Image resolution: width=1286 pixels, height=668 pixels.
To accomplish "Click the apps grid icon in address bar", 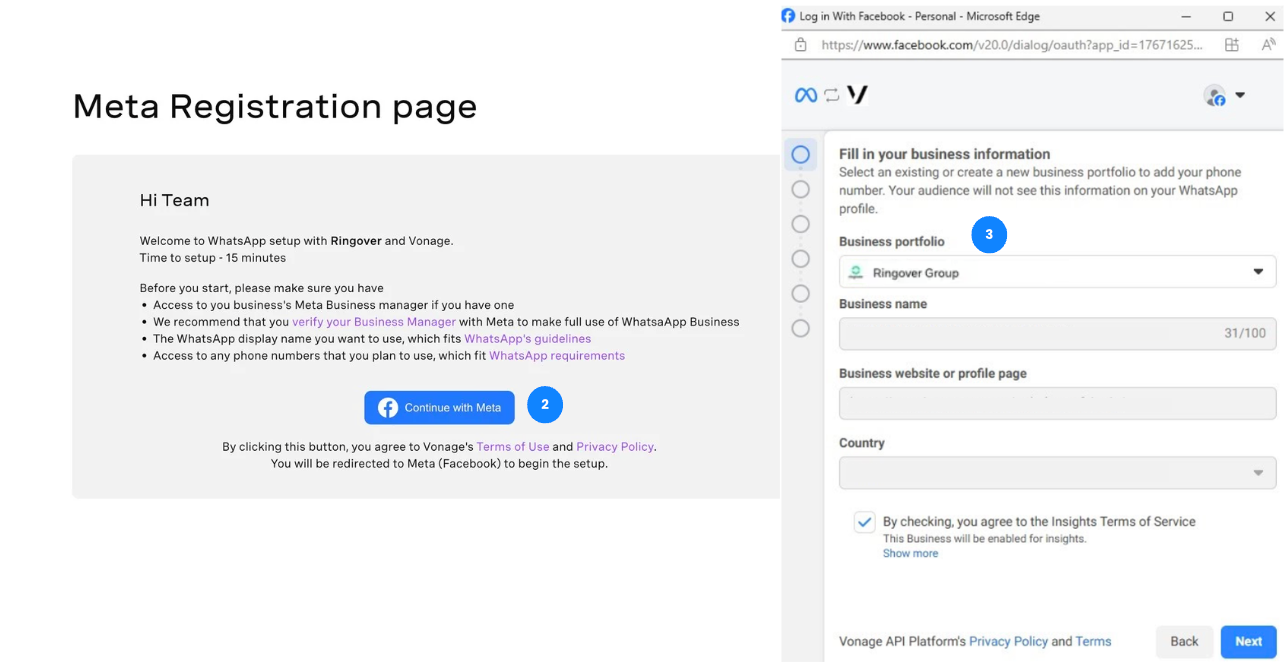I will pos(1232,45).
